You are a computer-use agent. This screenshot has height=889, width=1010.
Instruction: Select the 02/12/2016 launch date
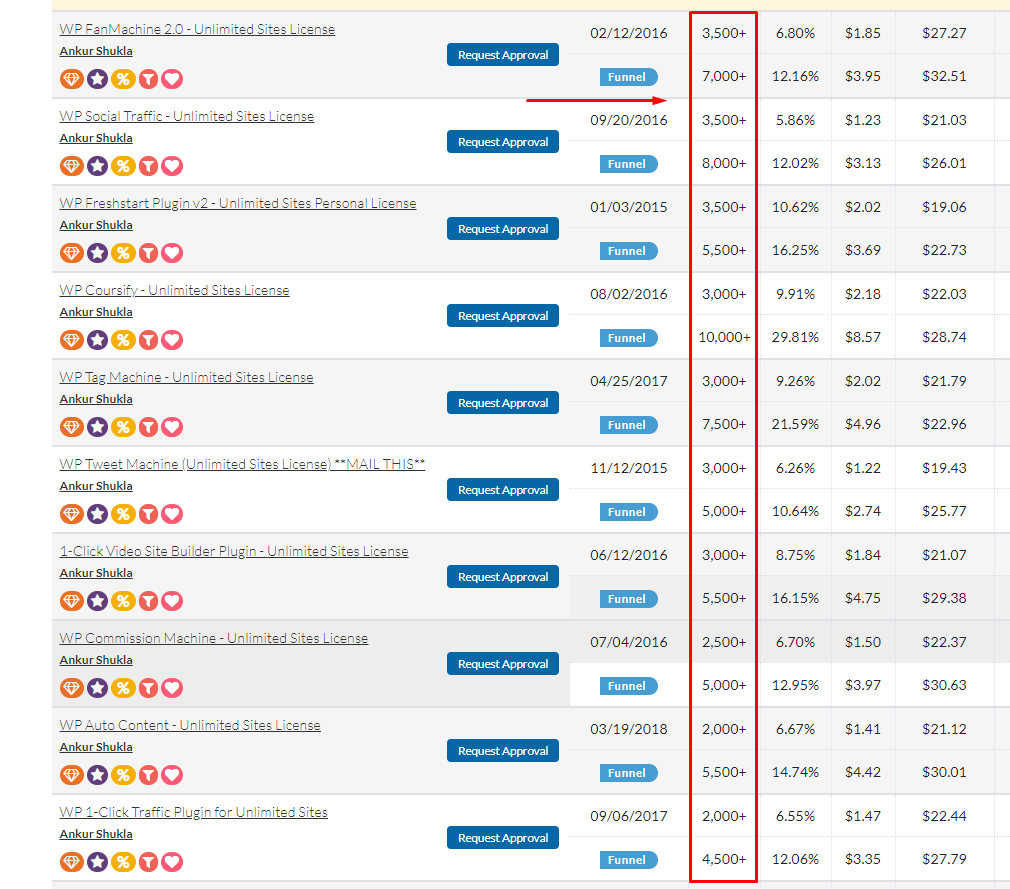(x=629, y=33)
